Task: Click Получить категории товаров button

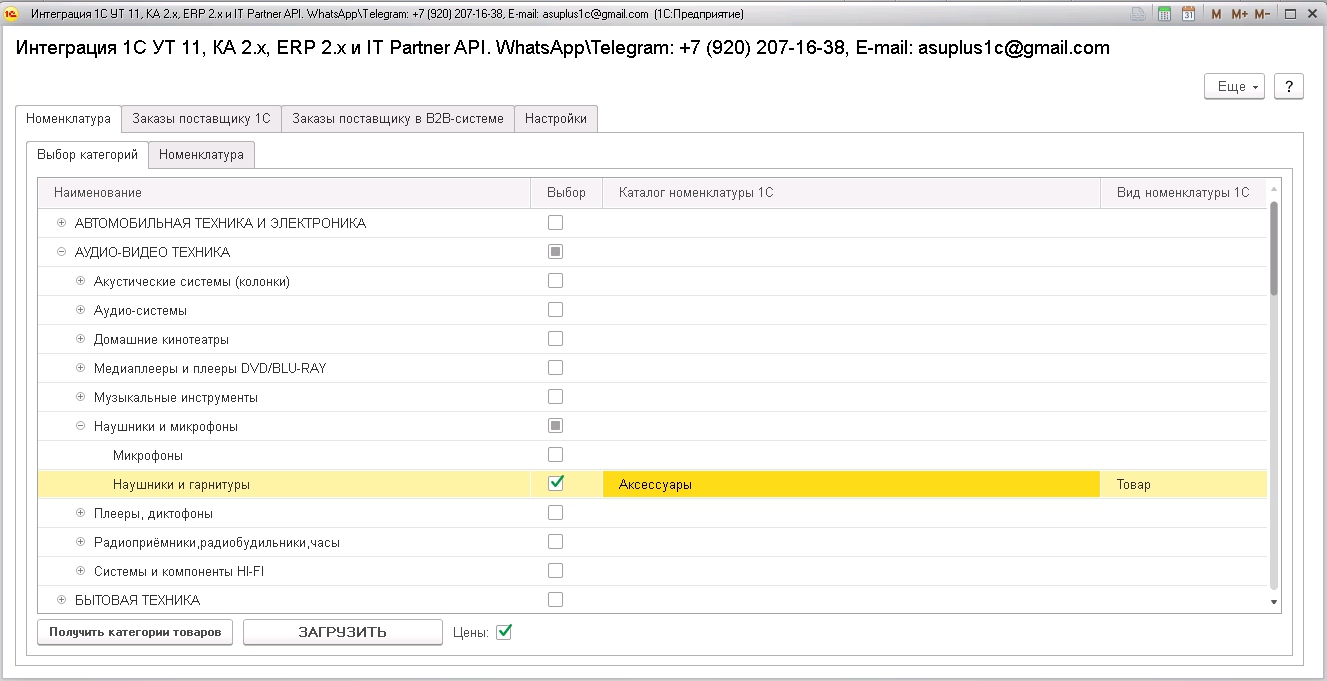Action: click(x=135, y=632)
